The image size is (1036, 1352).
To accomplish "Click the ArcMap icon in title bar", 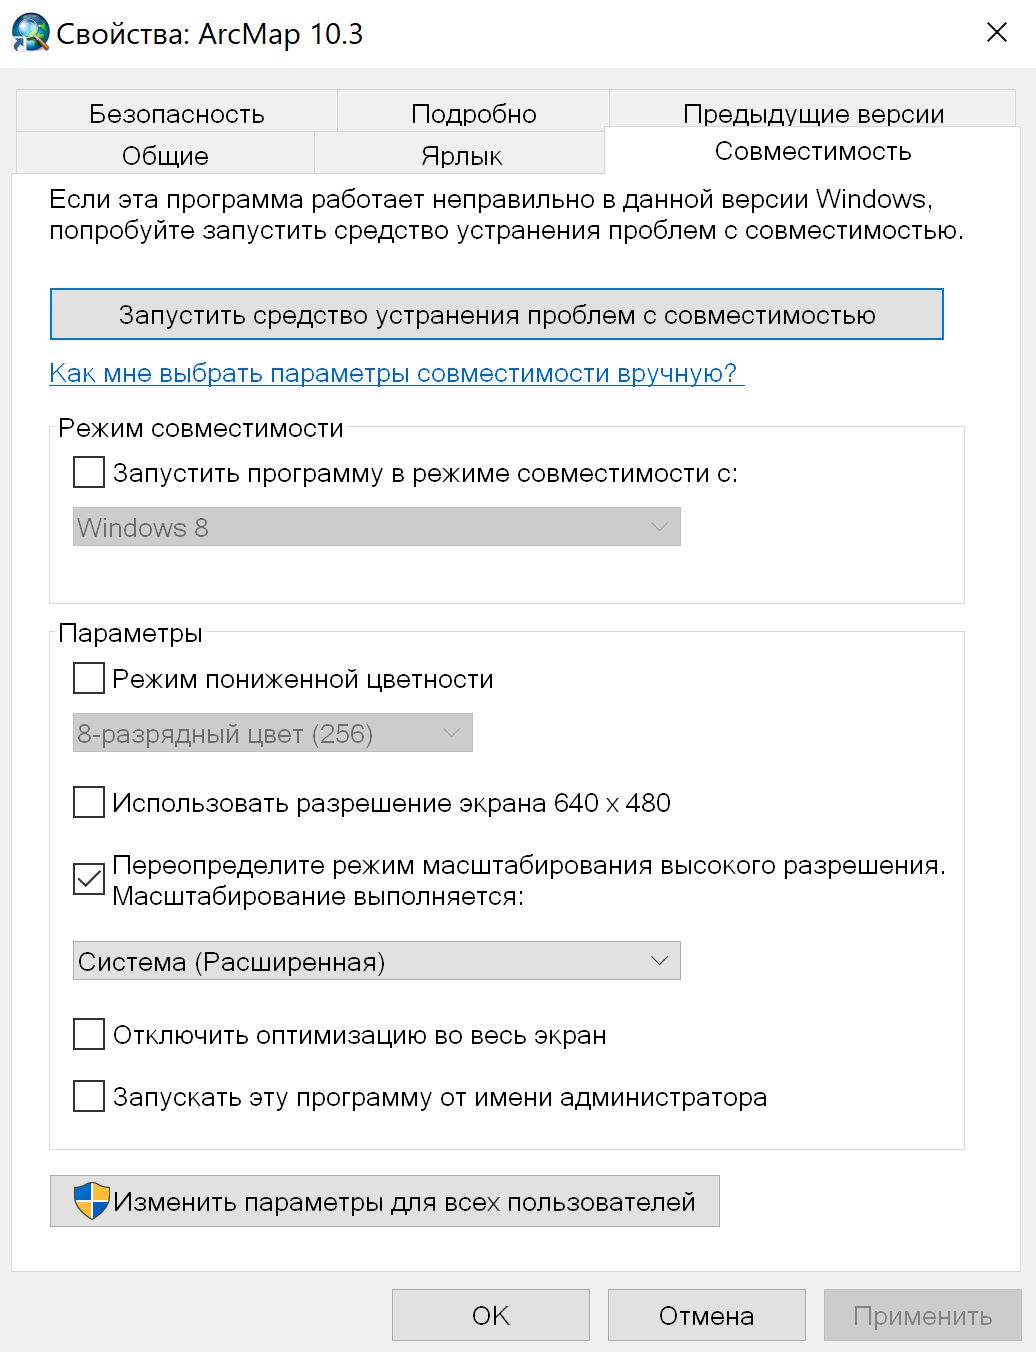I will pos(29,33).
